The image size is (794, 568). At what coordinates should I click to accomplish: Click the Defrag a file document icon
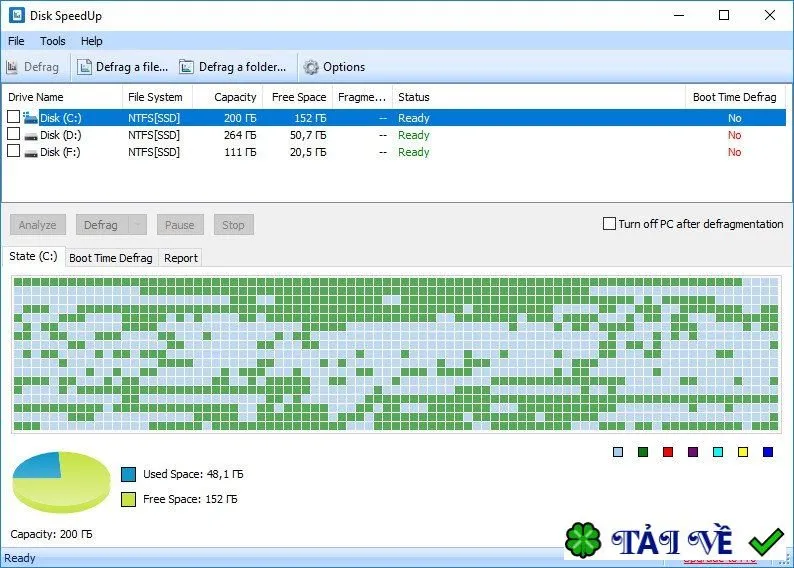click(x=85, y=67)
